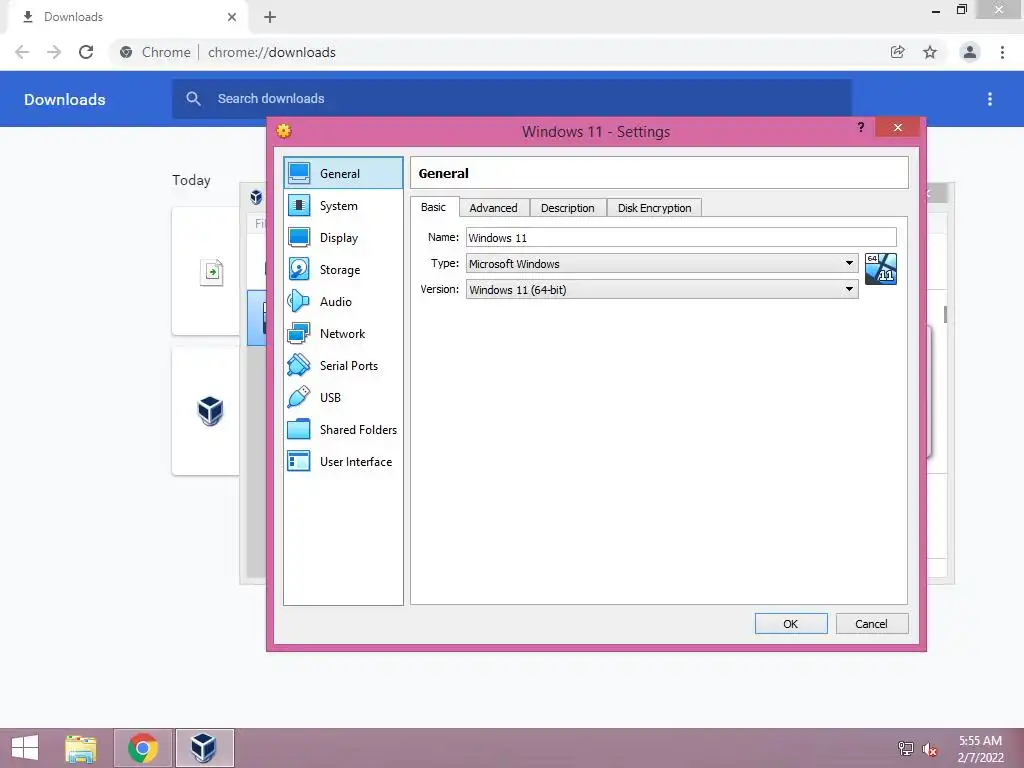Click the network tray icon
The height and width of the screenshot is (768, 1024).
point(905,748)
